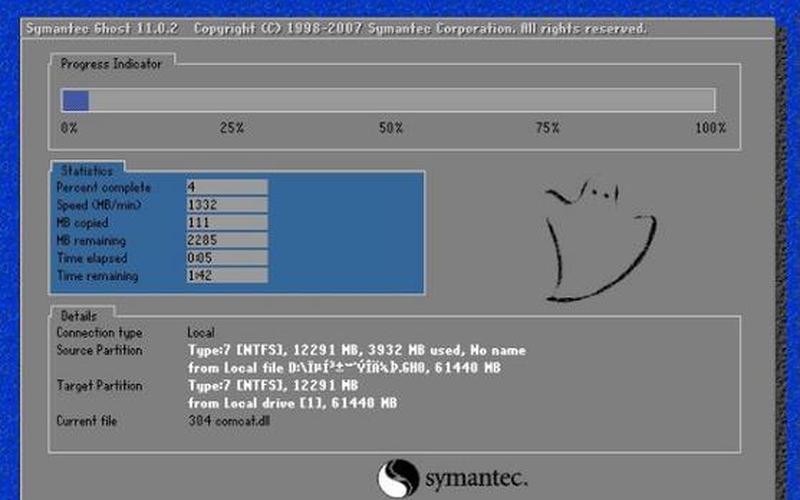Click the blue filled progress bar segment
The image size is (800, 500).
pyautogui.click(x=76, y=101)
